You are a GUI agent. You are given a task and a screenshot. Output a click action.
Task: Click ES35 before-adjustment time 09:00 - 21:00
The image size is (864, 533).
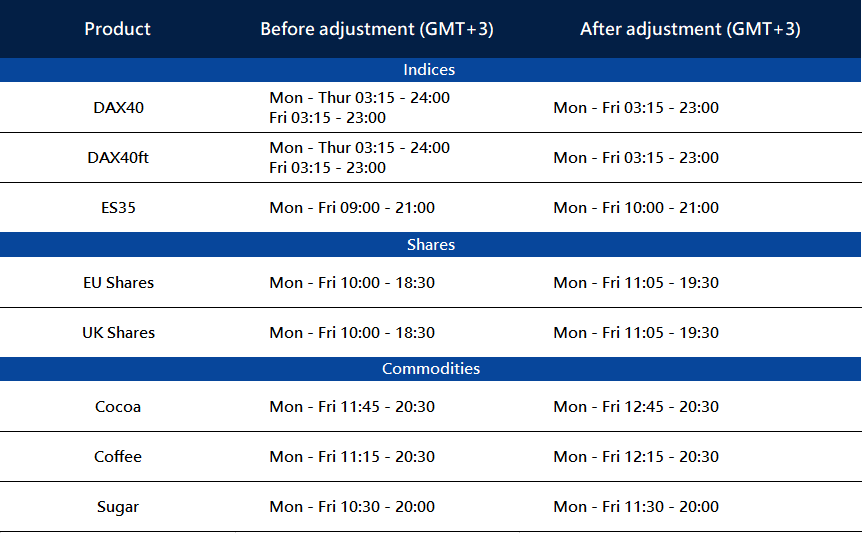pos(352,208)
